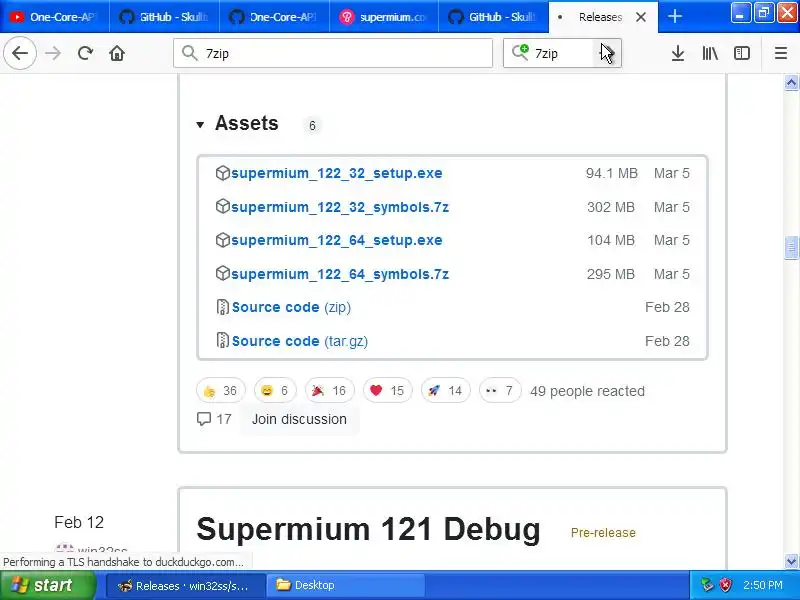Download supermium_122_64_setup.exe
Screen dimensions: 800x600
(x=336, y=240)
